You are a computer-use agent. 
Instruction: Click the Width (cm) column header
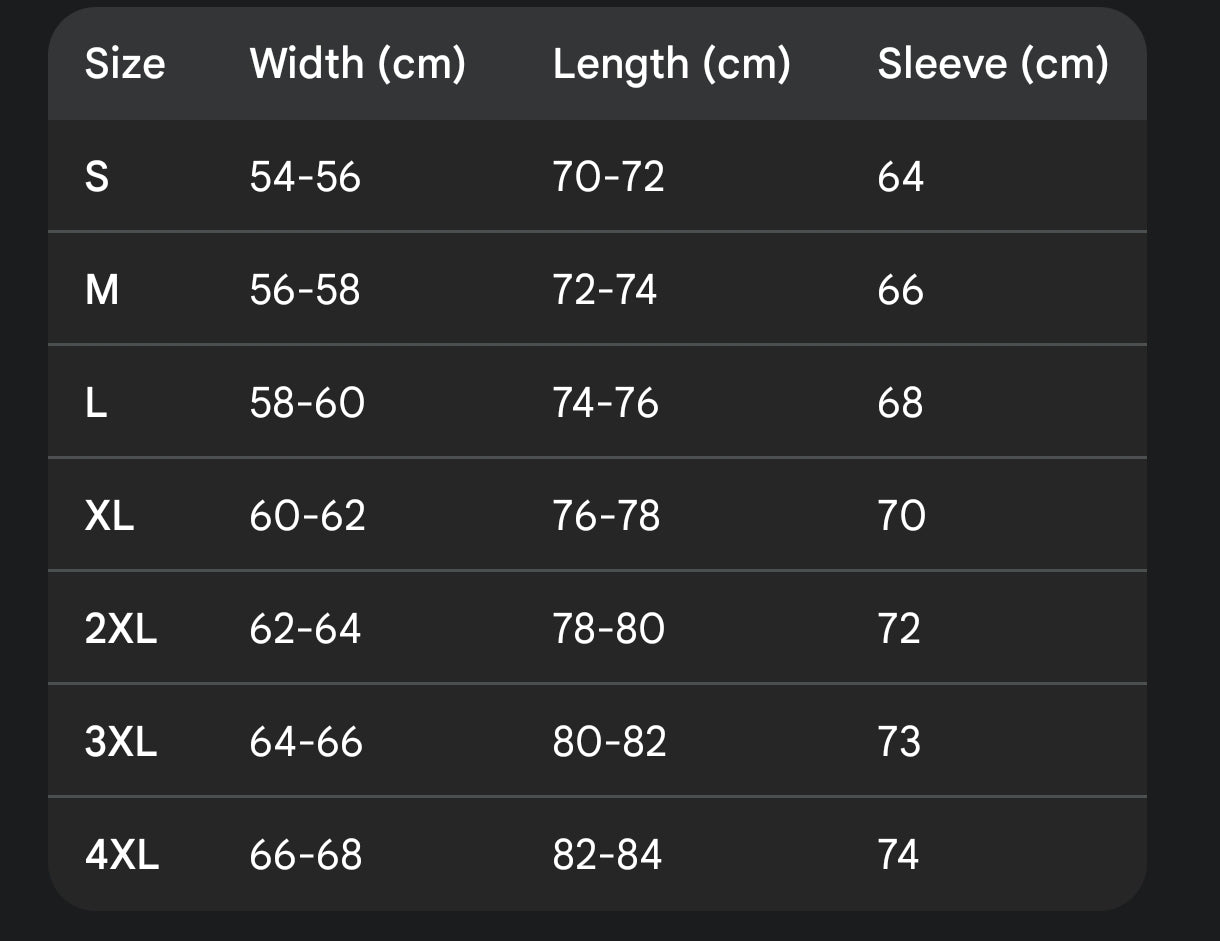pyautogui.click(x=358, y=65)
